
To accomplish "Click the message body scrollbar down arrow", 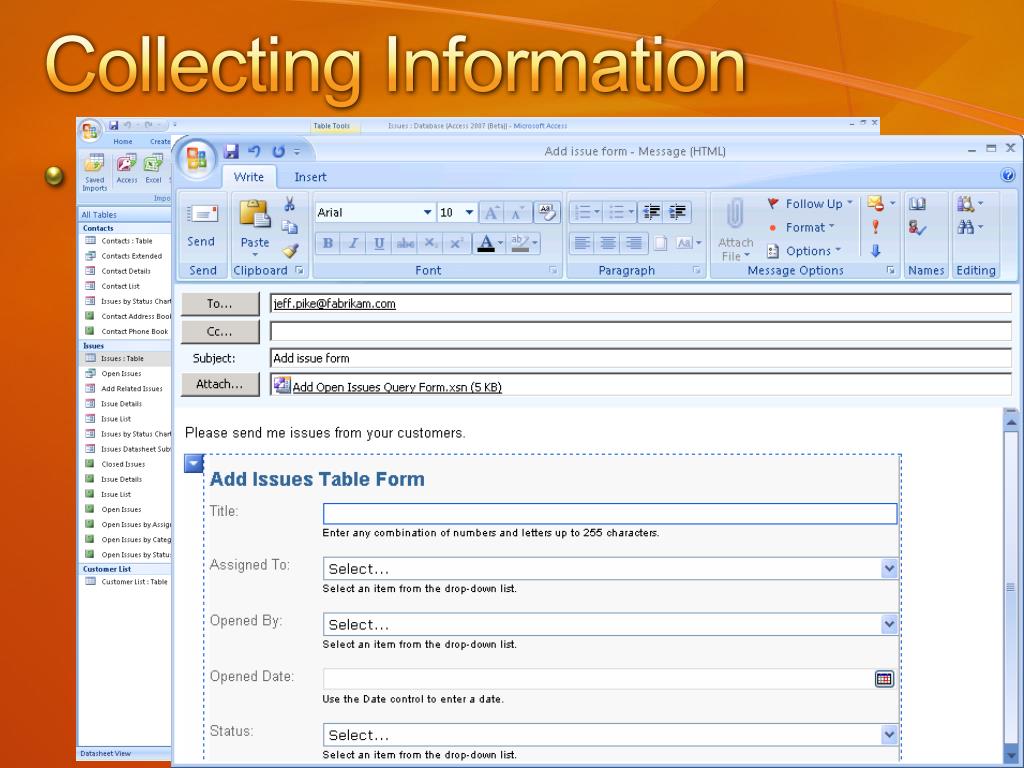I will [x=1011, y=754].
